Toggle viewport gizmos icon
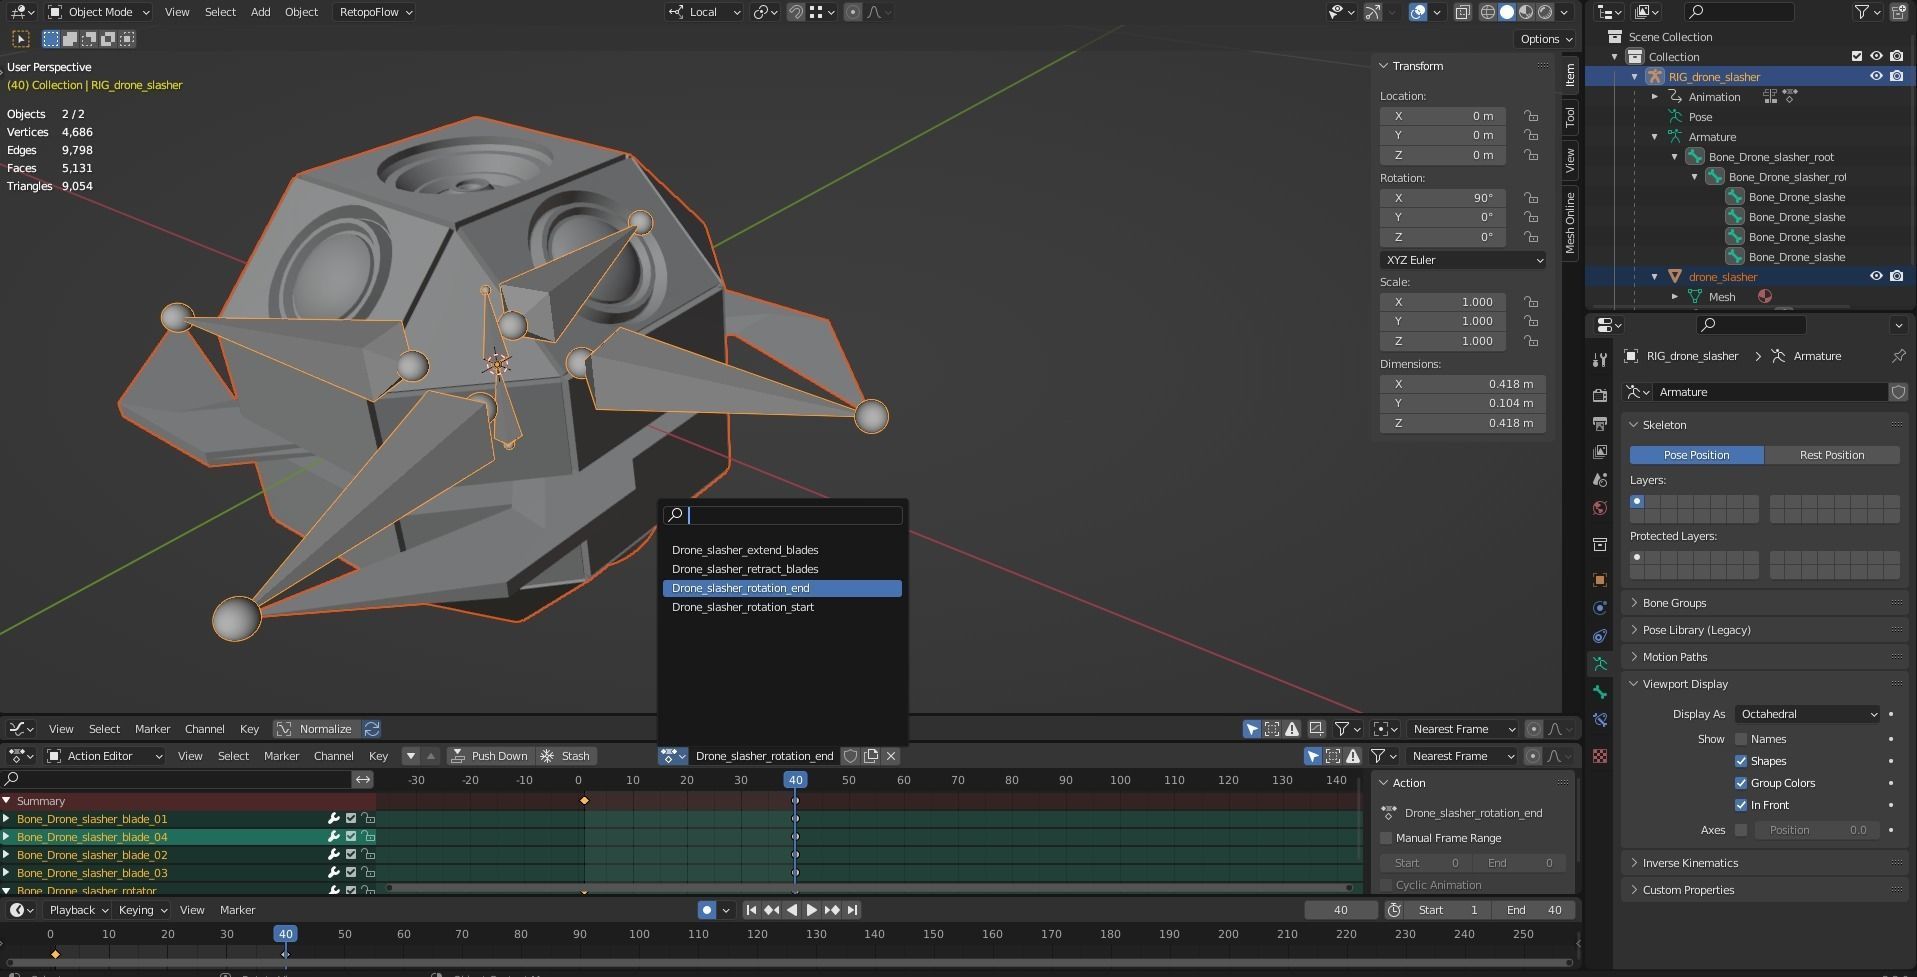Screen dimensions: 1917x977 tap(1373, 12)
